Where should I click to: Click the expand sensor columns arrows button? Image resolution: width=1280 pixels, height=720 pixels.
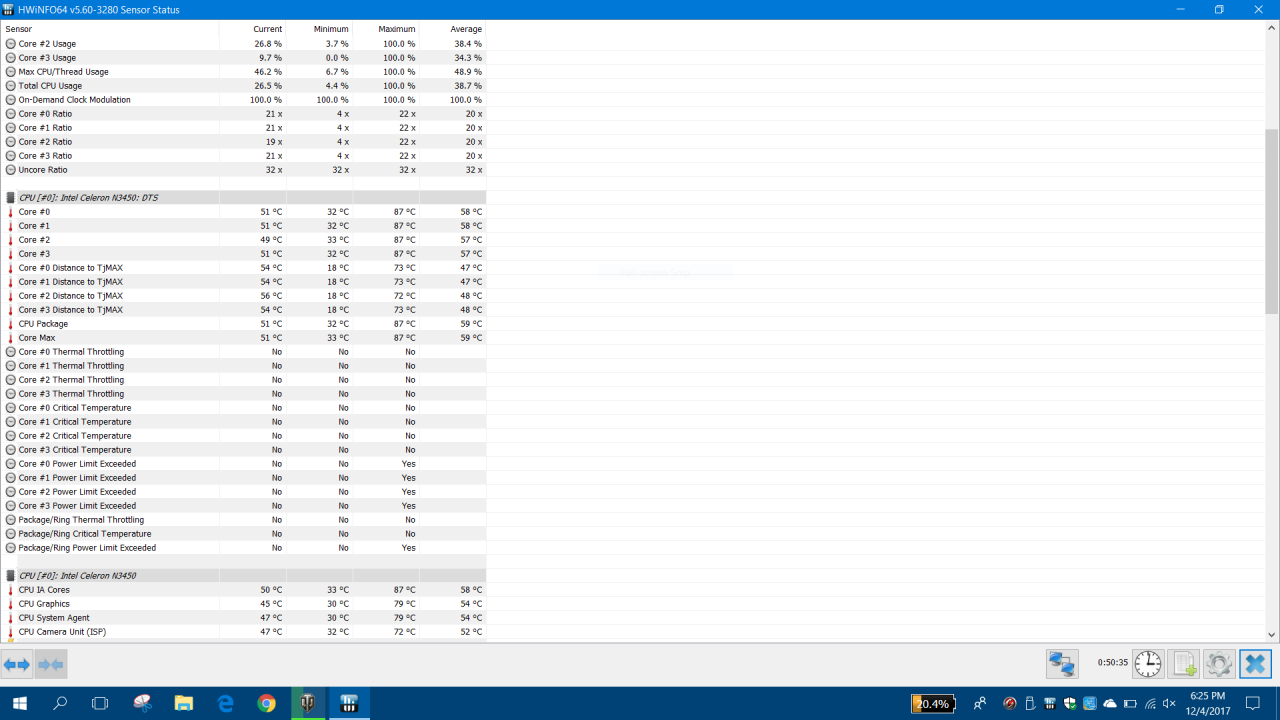tap(17, 664)
